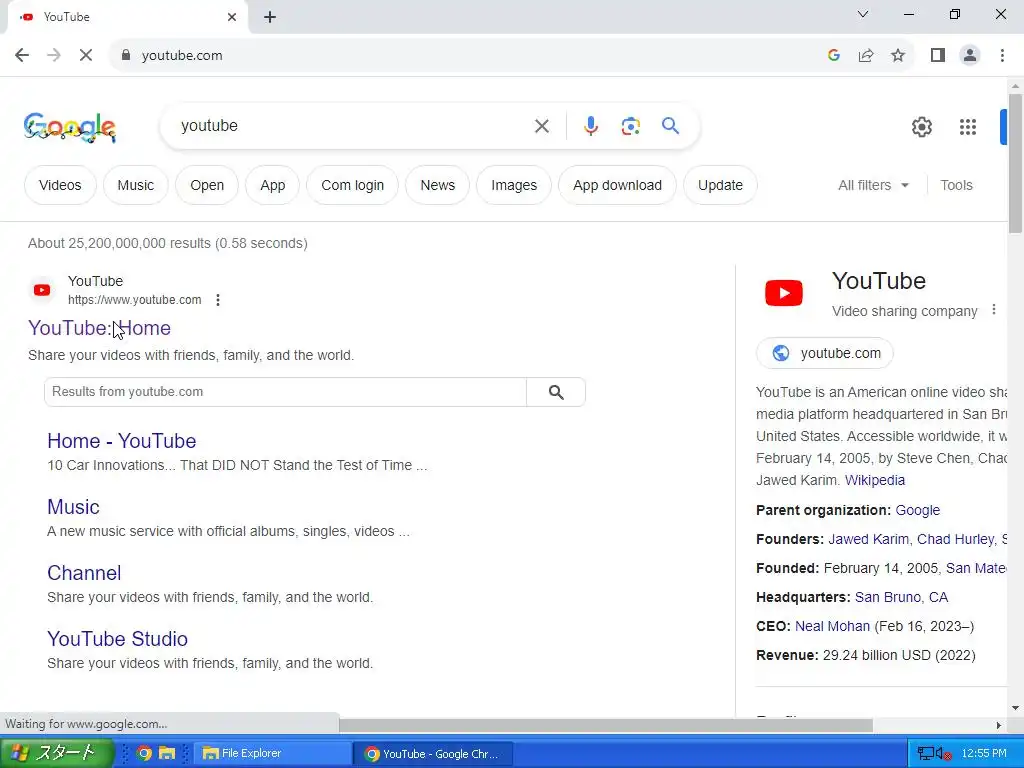Viewport: 1024px width, 768px height.
Task: Open more options for YouTube result
Action: click(x=217, y=300)
